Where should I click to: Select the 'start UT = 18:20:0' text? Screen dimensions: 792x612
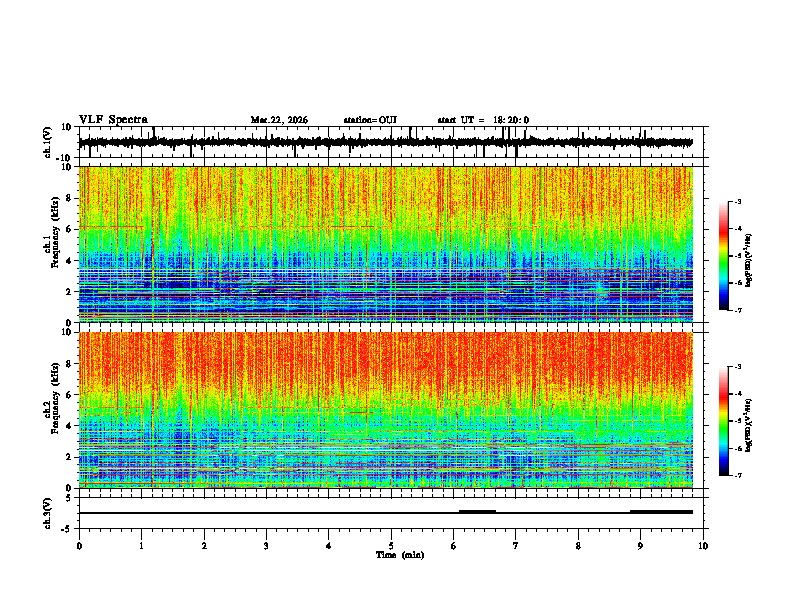[483, 120]
